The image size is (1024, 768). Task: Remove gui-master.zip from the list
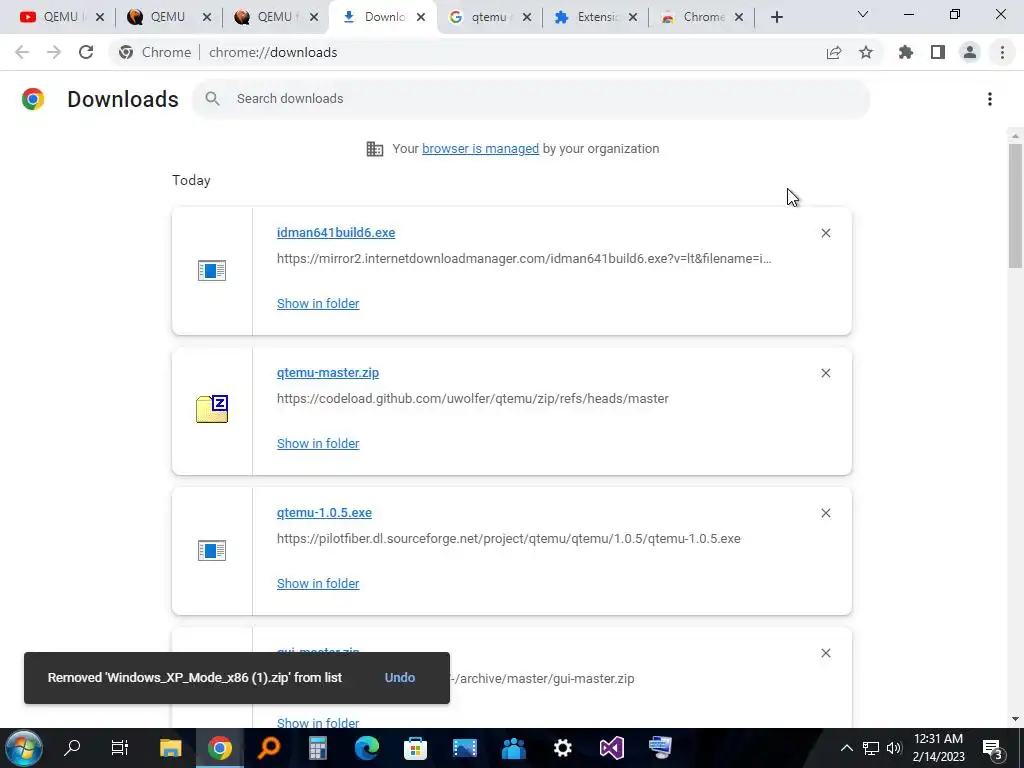click(x=825, y=653)
